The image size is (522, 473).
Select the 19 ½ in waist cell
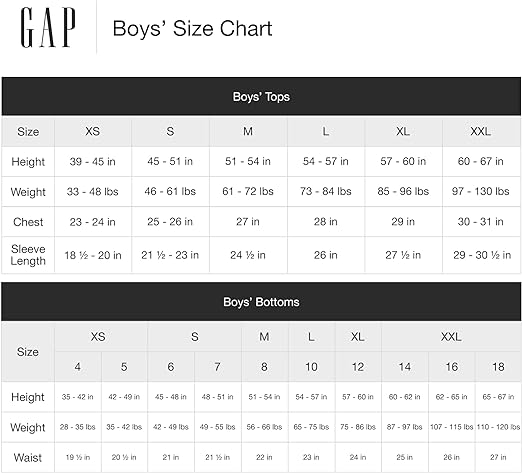tap(78, 457)
